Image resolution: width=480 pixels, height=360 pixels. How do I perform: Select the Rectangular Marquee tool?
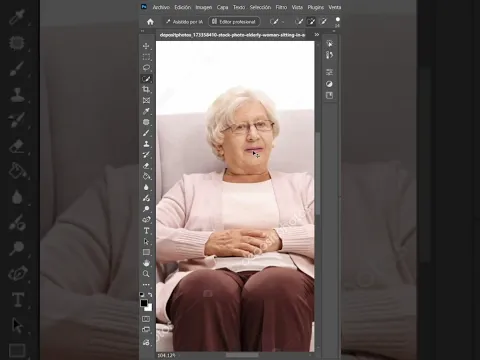[x=146, y=57]
